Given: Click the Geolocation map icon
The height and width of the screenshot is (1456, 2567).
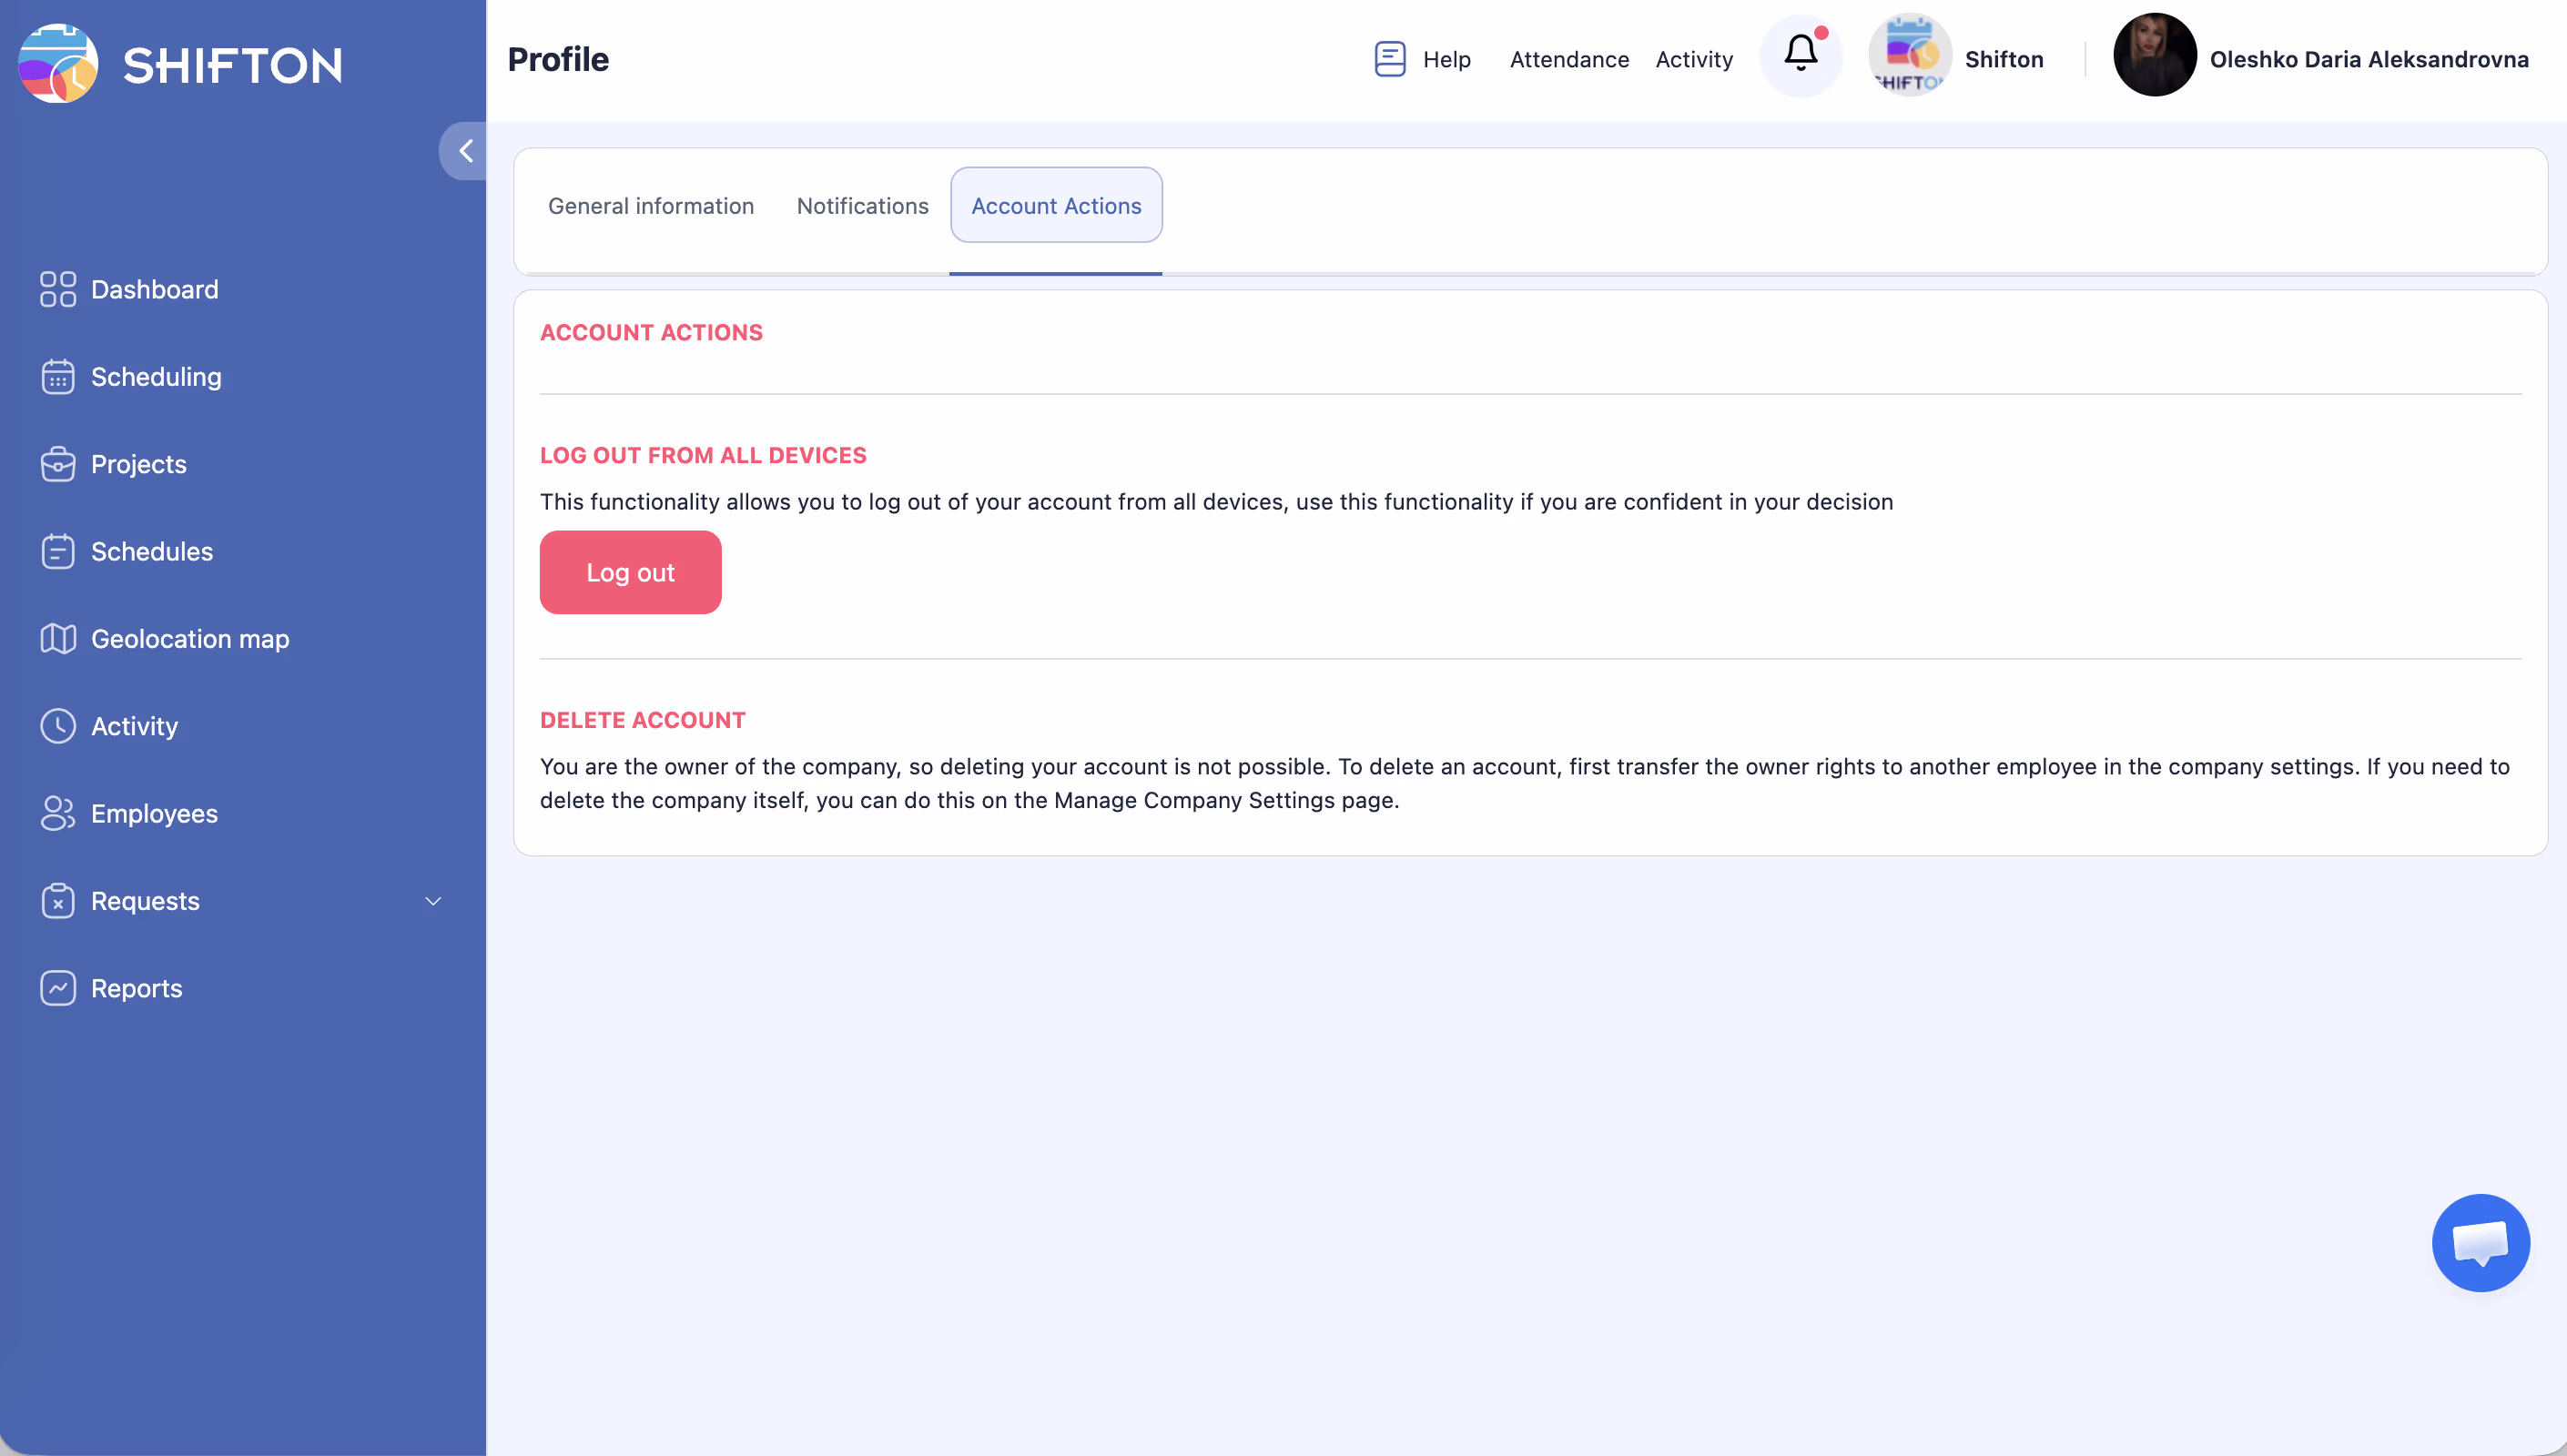Looking at the screenshot, I should pyautogui.click(x=58, y=639).
